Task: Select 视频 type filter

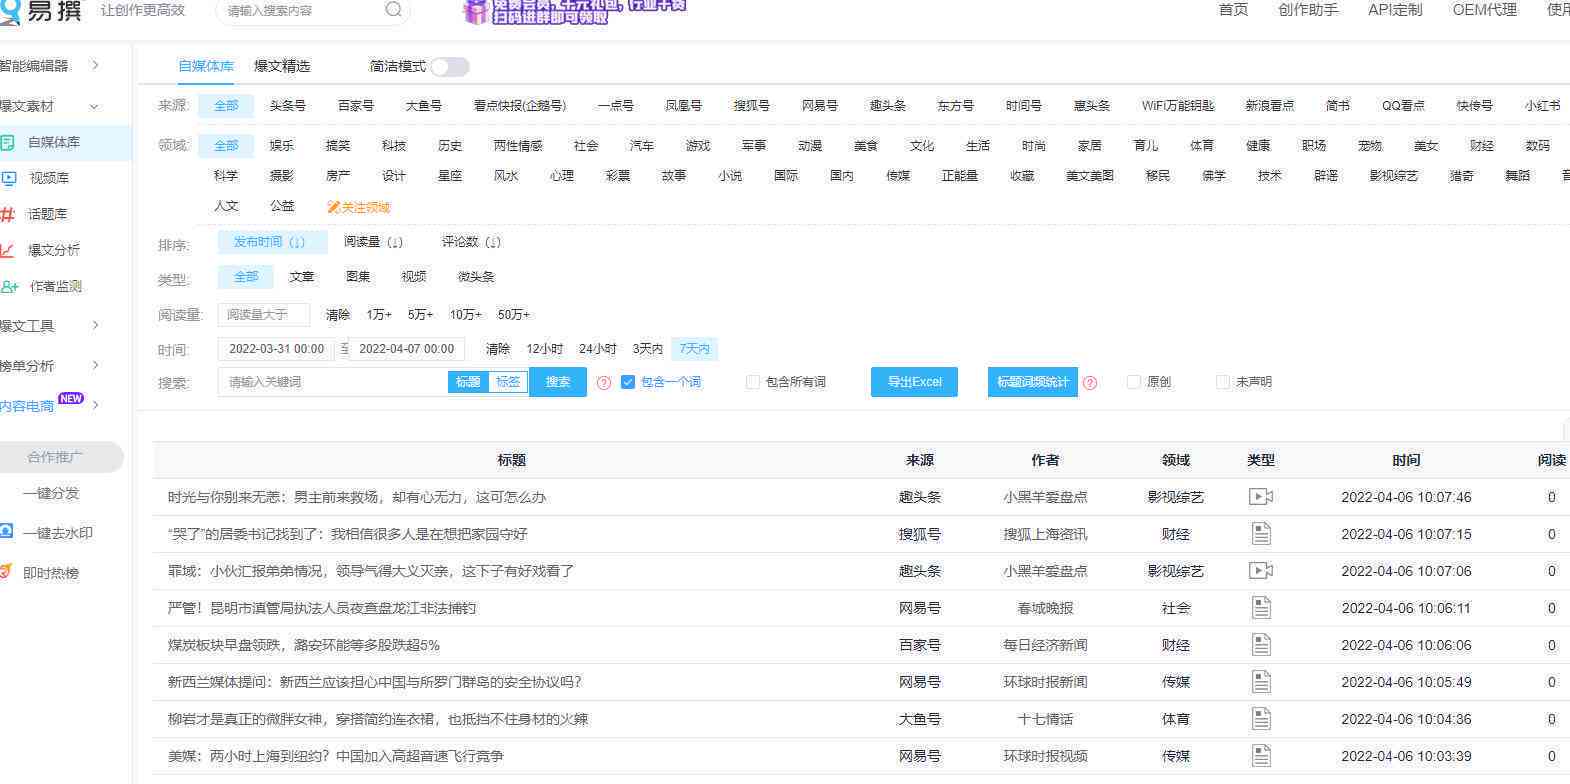Action: pyautogui.click(x=414, y=277)
